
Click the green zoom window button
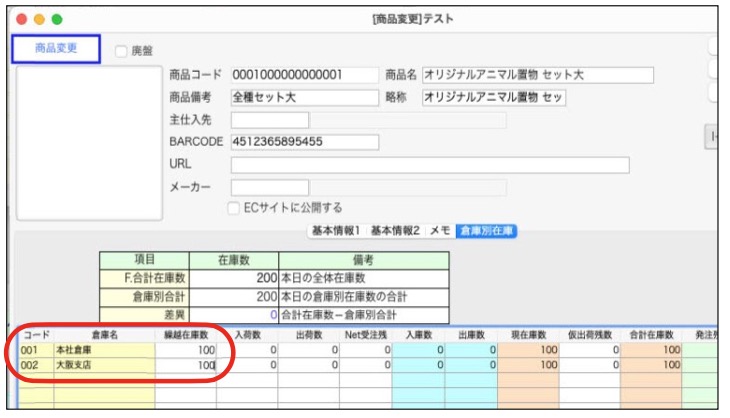(x=57, y=19)
